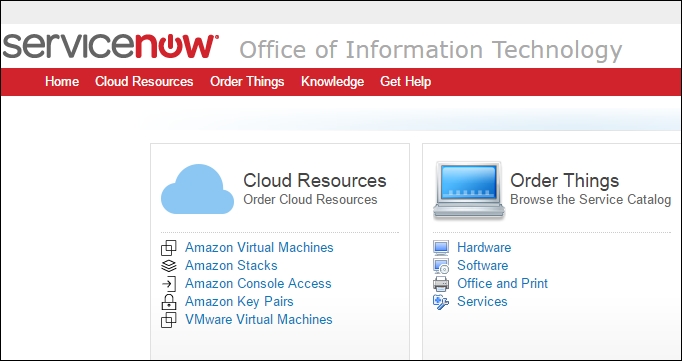The image size is (682, 361).
Task: Click the Amazon Console Access arrow icon
Action: tap(169, 284)
